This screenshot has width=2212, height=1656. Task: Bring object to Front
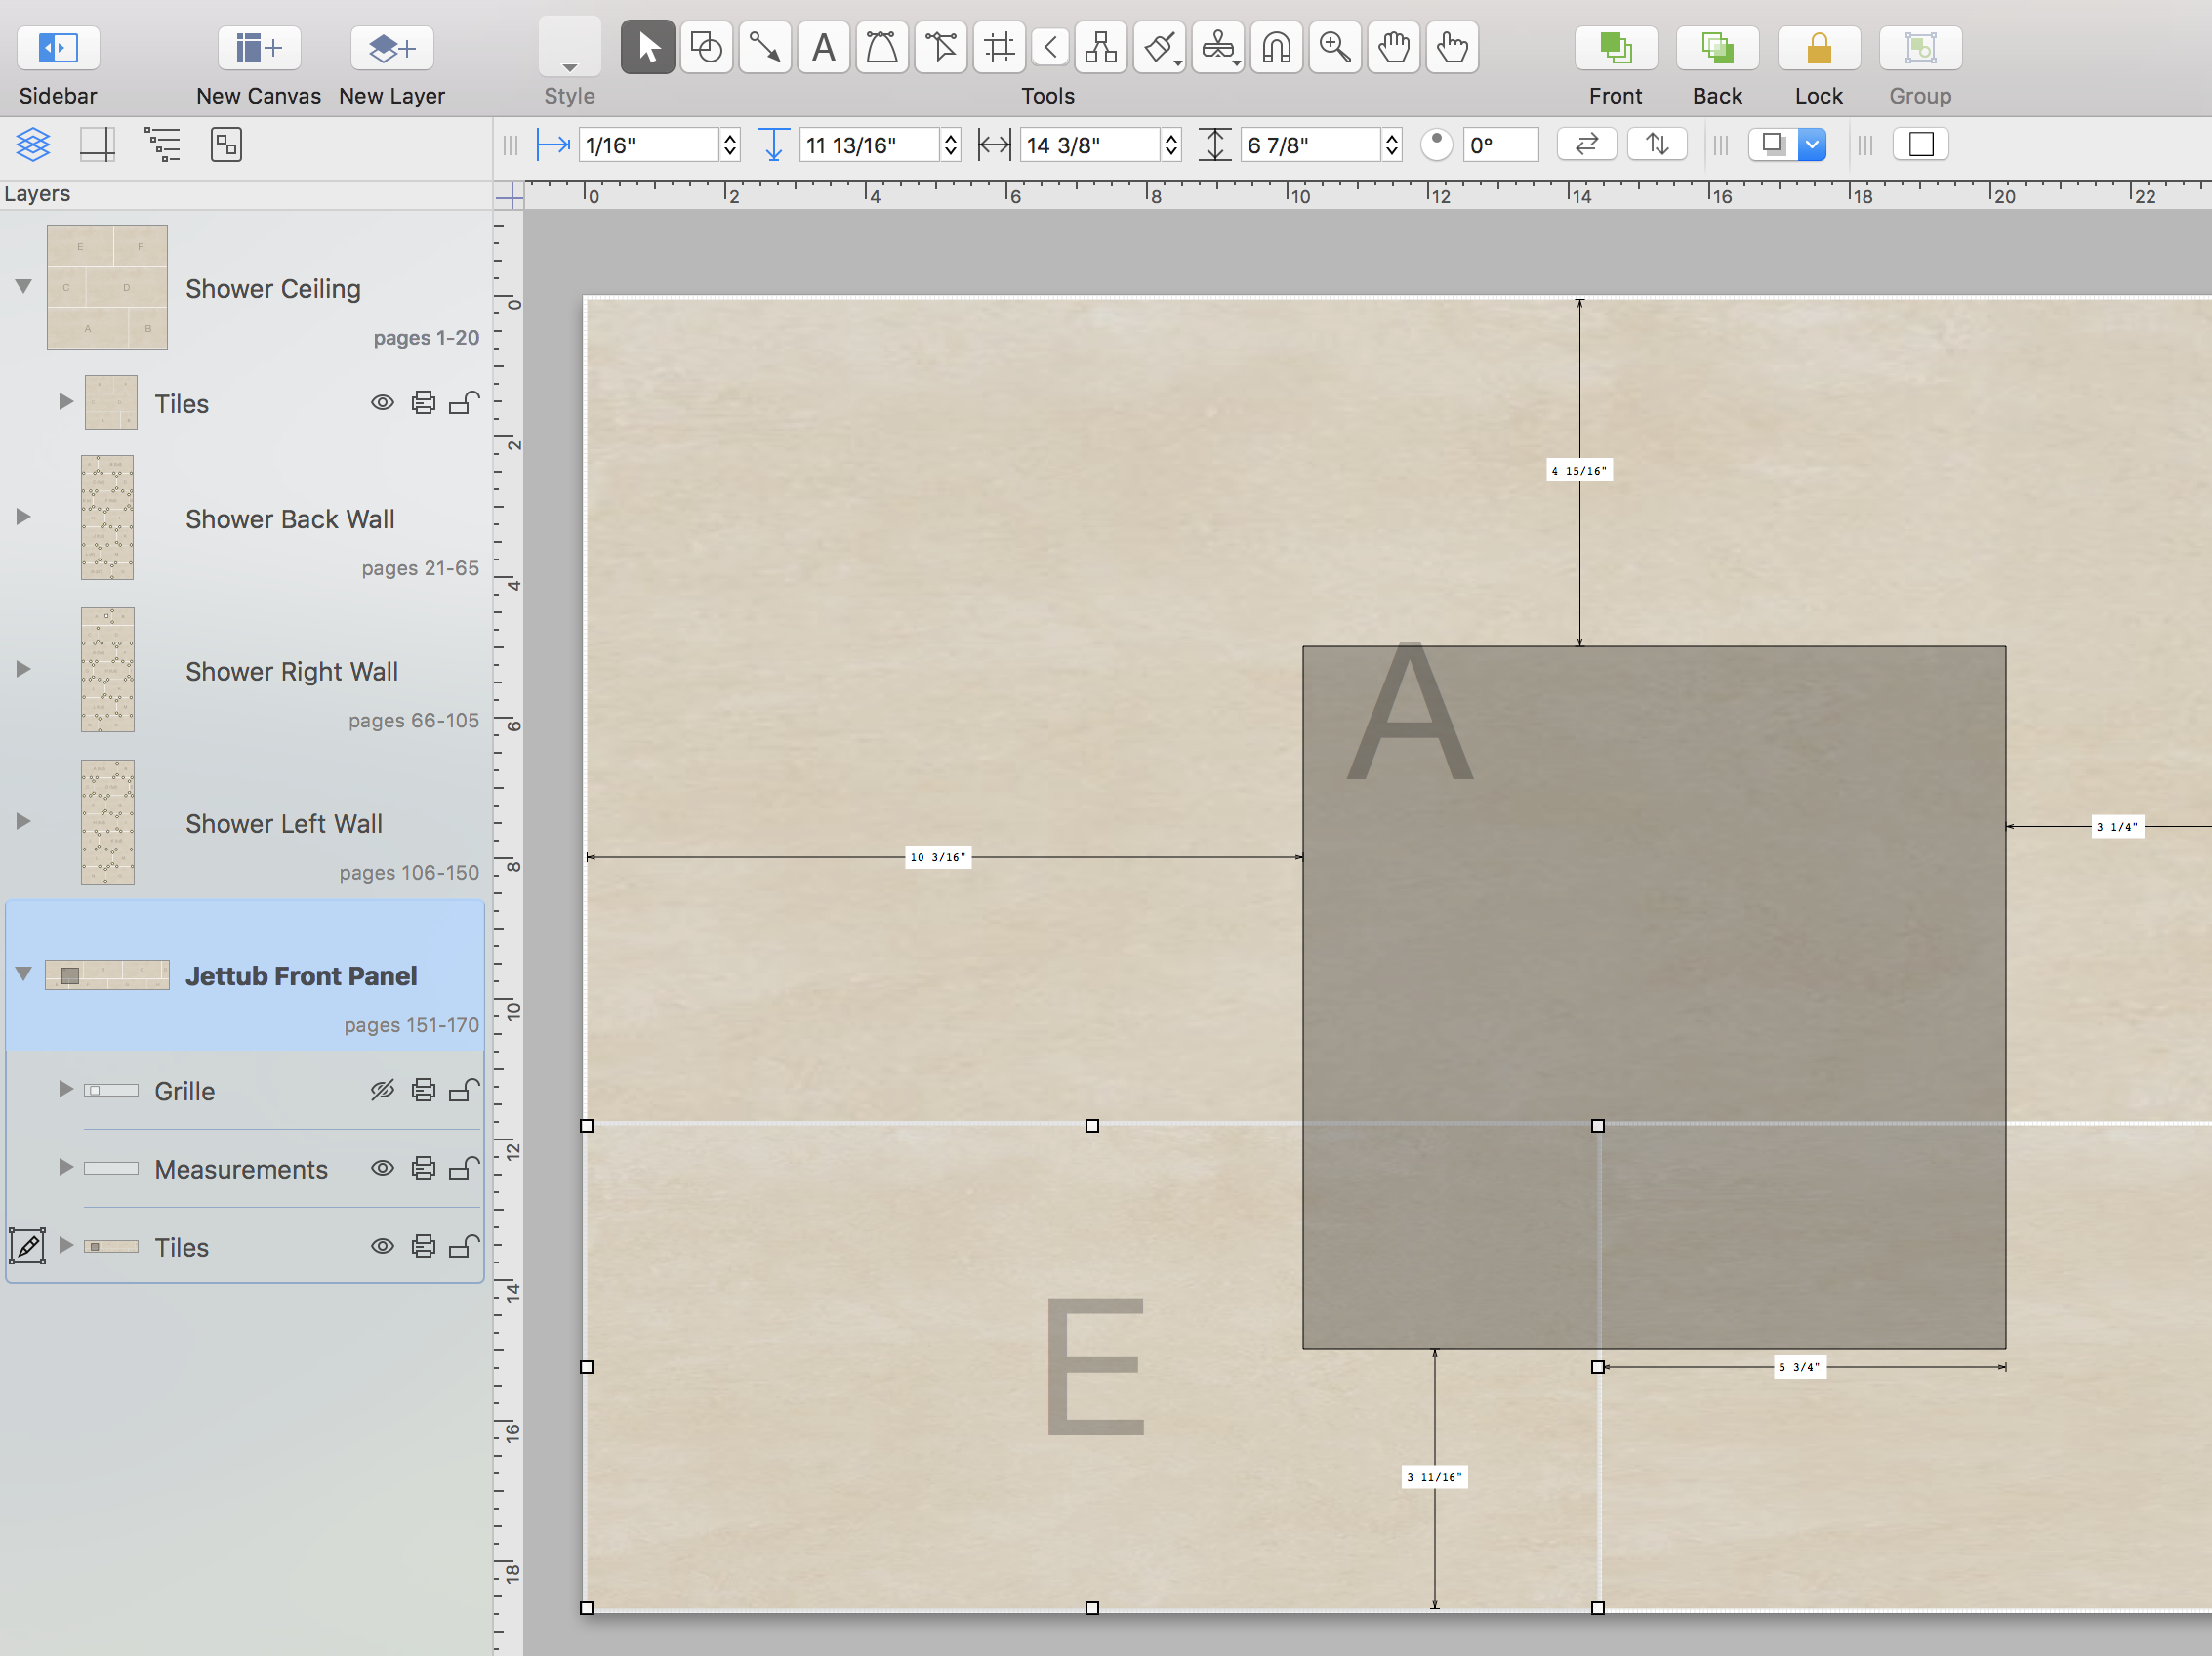click(1615, 47)
